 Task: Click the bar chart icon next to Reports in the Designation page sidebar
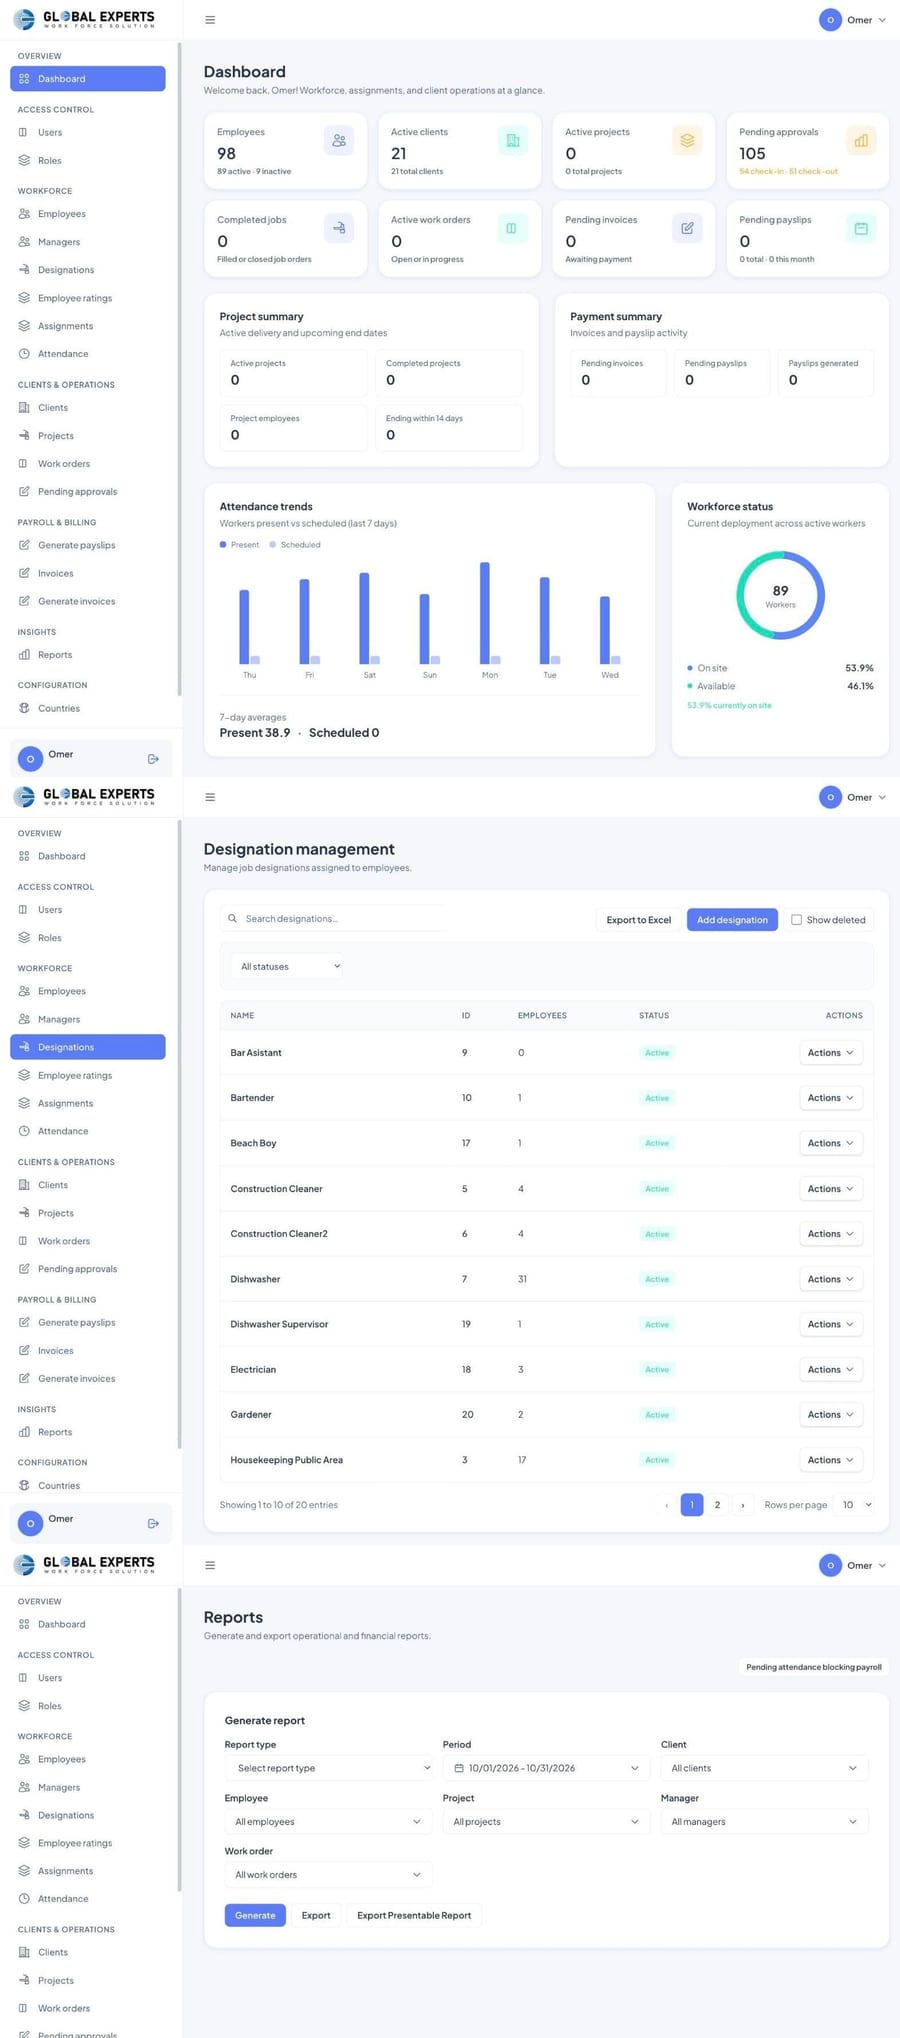click(24, 1432)
